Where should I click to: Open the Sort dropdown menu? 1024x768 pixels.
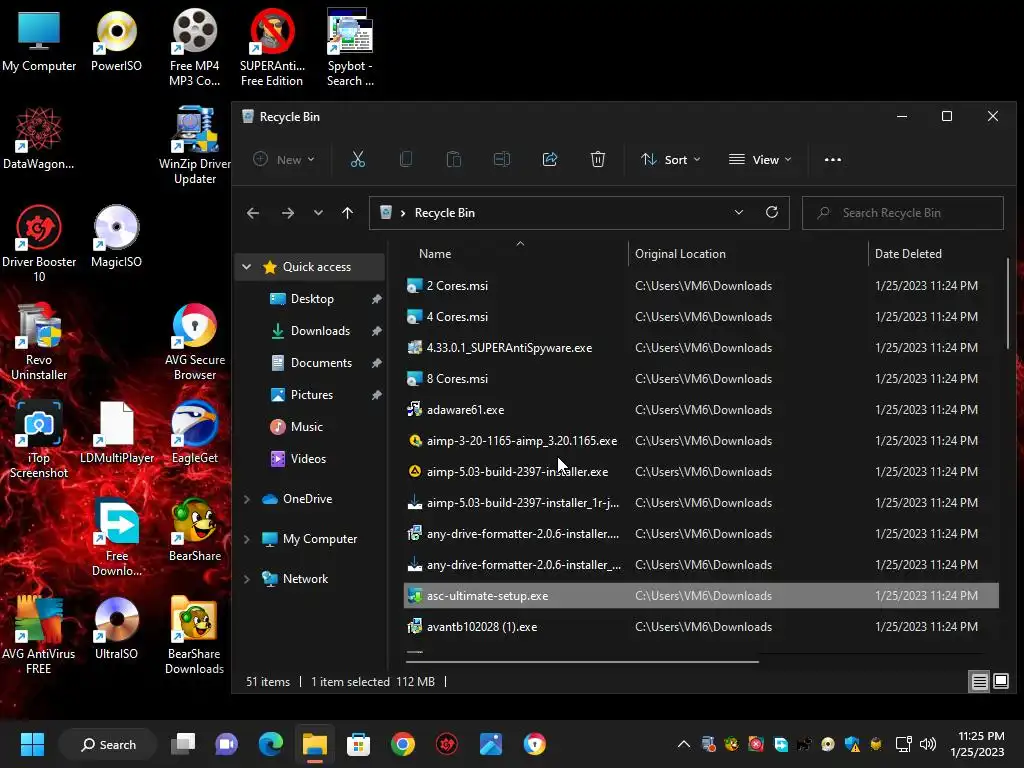tap(671, 159)
